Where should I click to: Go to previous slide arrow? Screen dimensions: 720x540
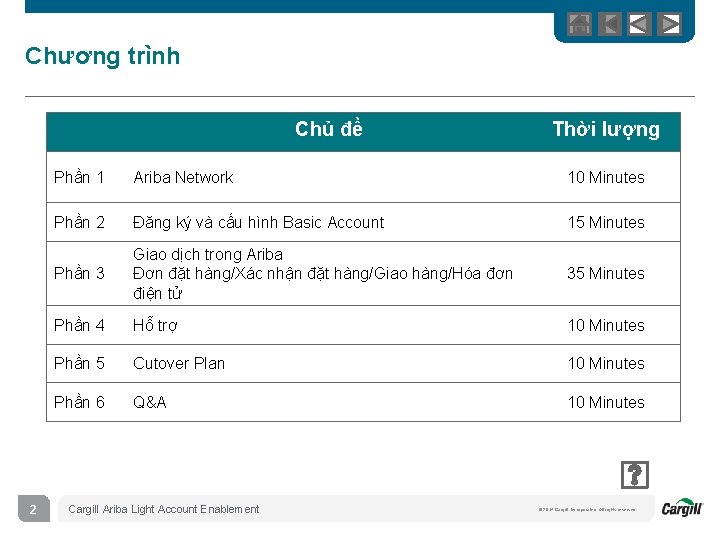[640, 24]
